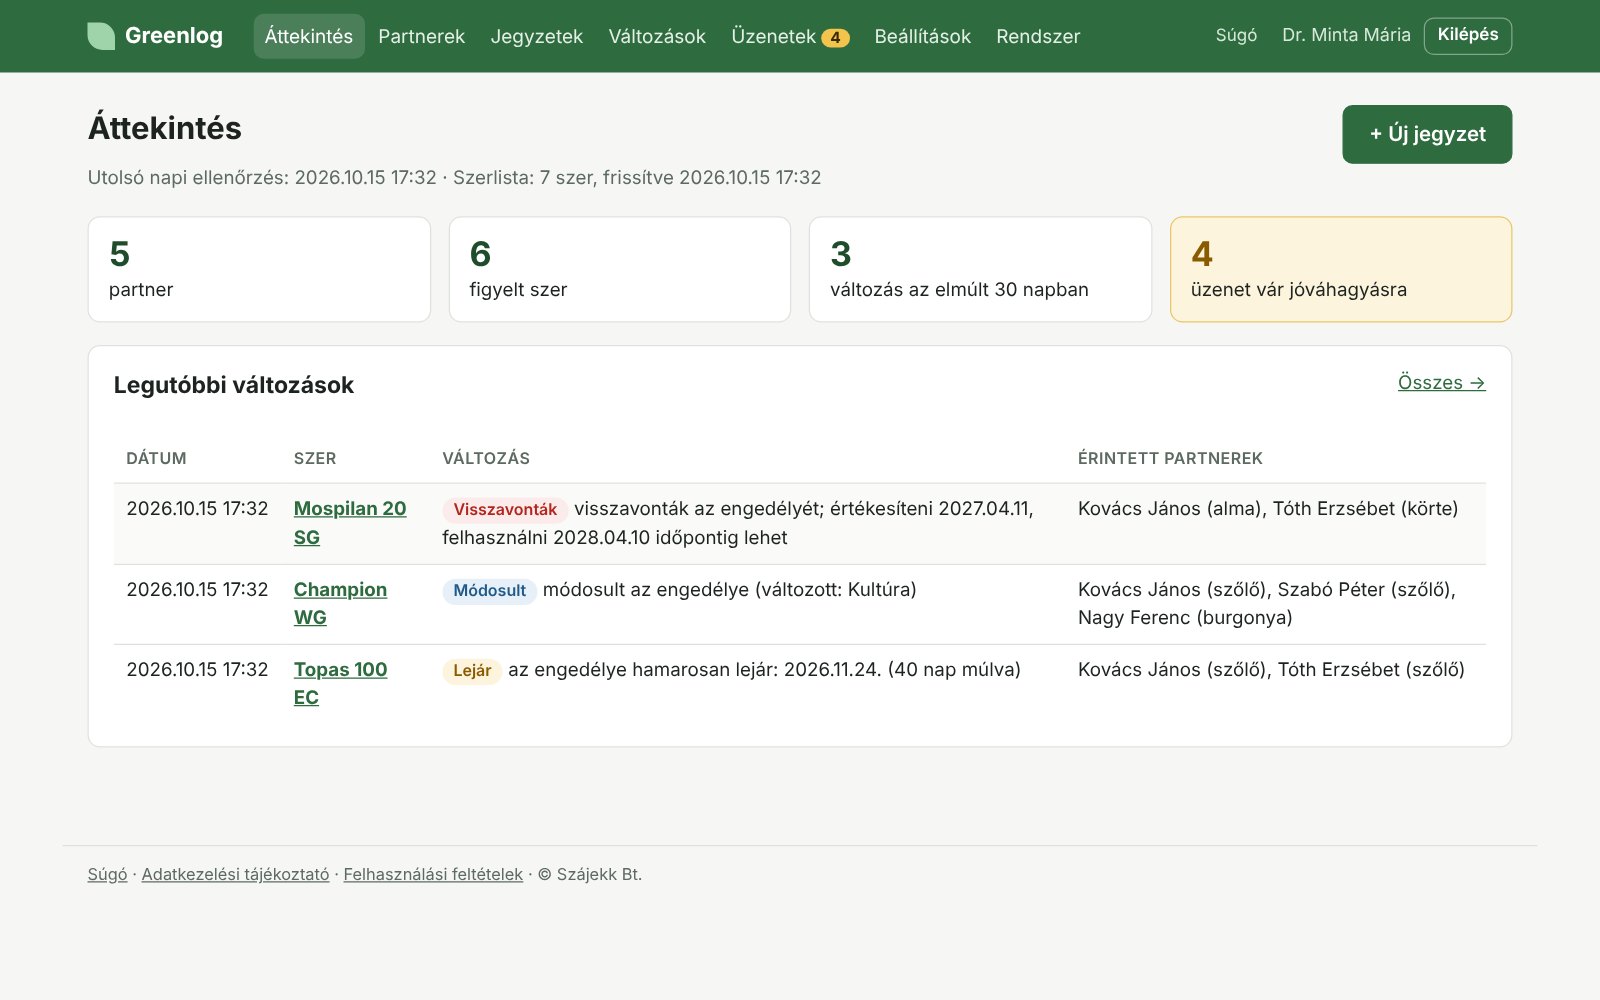Click the partners cell listing Nagy Ferenc (burgonya)

(x=1267, y=603)
